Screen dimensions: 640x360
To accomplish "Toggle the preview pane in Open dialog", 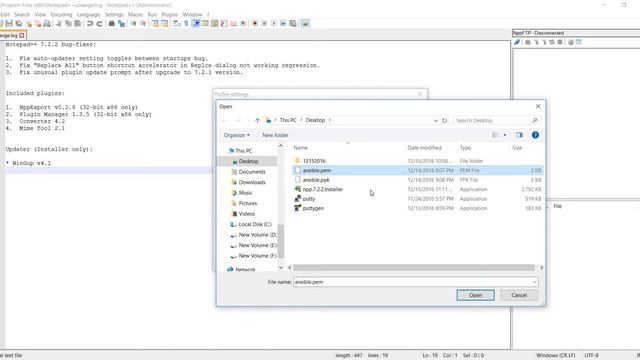I will 519,135.
